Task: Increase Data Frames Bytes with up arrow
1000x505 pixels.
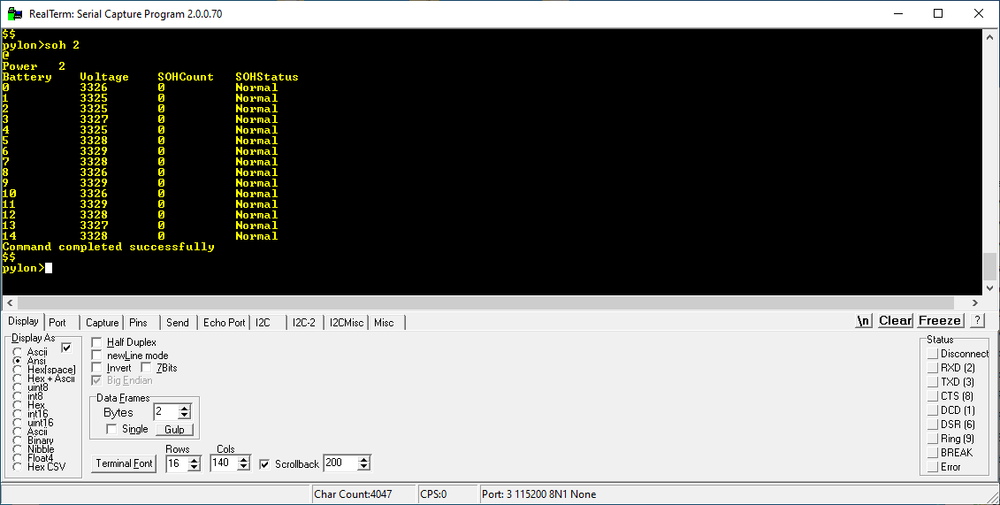Action: tap(184, 408)
